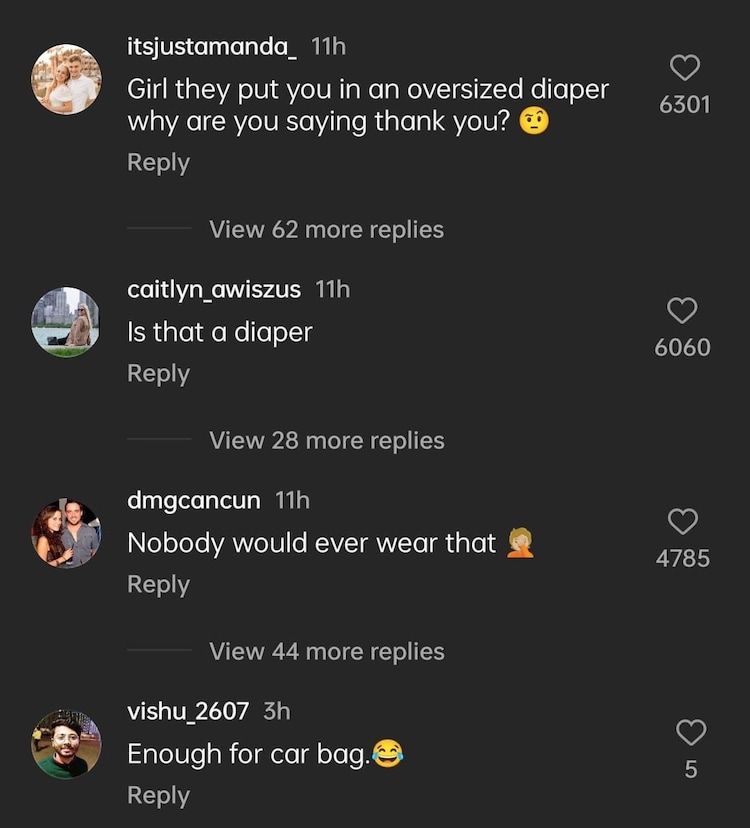750x828 pixels.
Task: Visit the caitlyn_awiszus username link
Action: [x=214, y=289]
